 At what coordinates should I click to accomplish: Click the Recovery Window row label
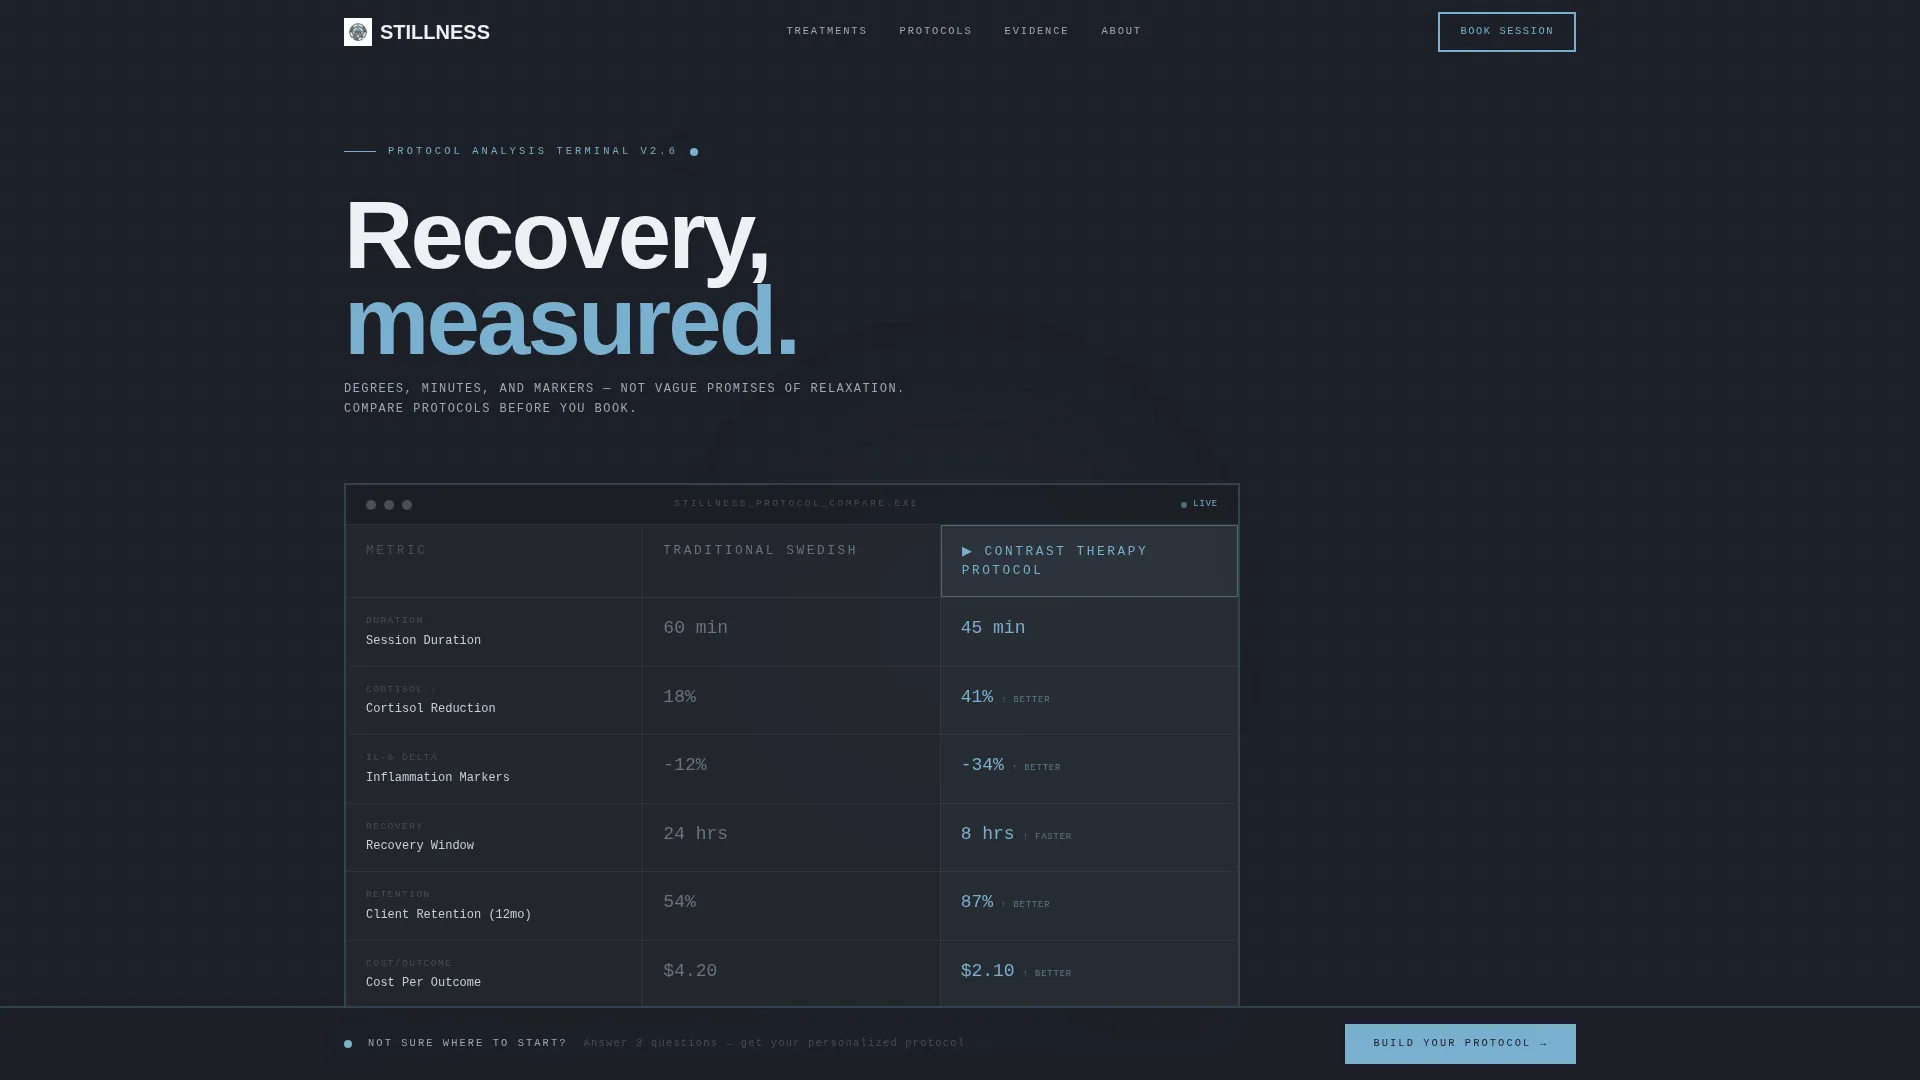pos(420,846)
